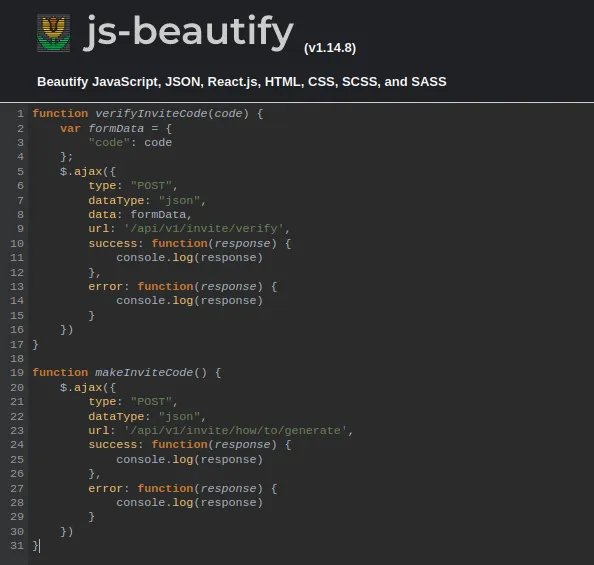The width and height of the screenshot is (594, 565).
Task: Click the '/api/v1/invite/verify' URL string
Action: (204, 229)
